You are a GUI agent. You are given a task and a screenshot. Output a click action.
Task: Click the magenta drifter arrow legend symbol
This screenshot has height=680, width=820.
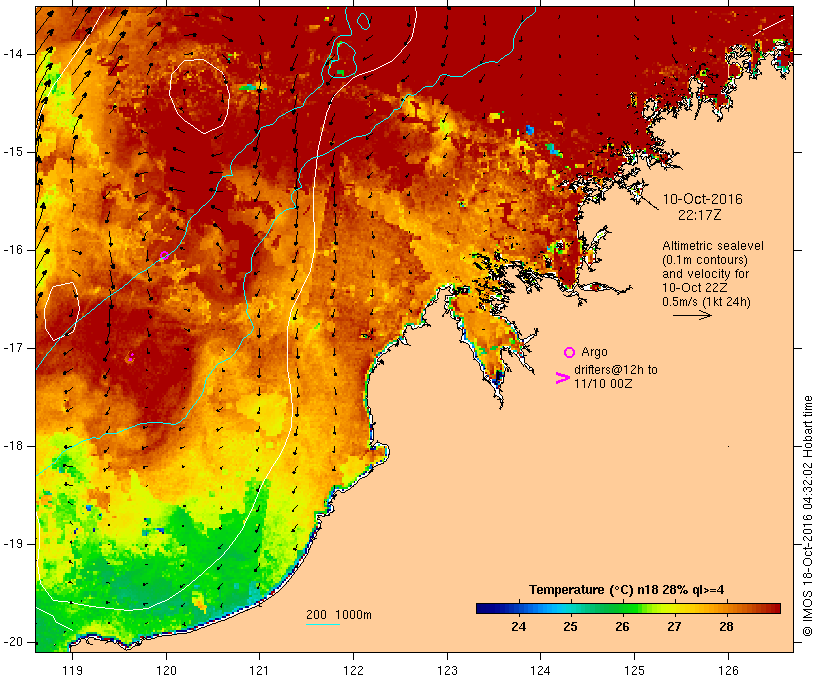click(562, 378)
